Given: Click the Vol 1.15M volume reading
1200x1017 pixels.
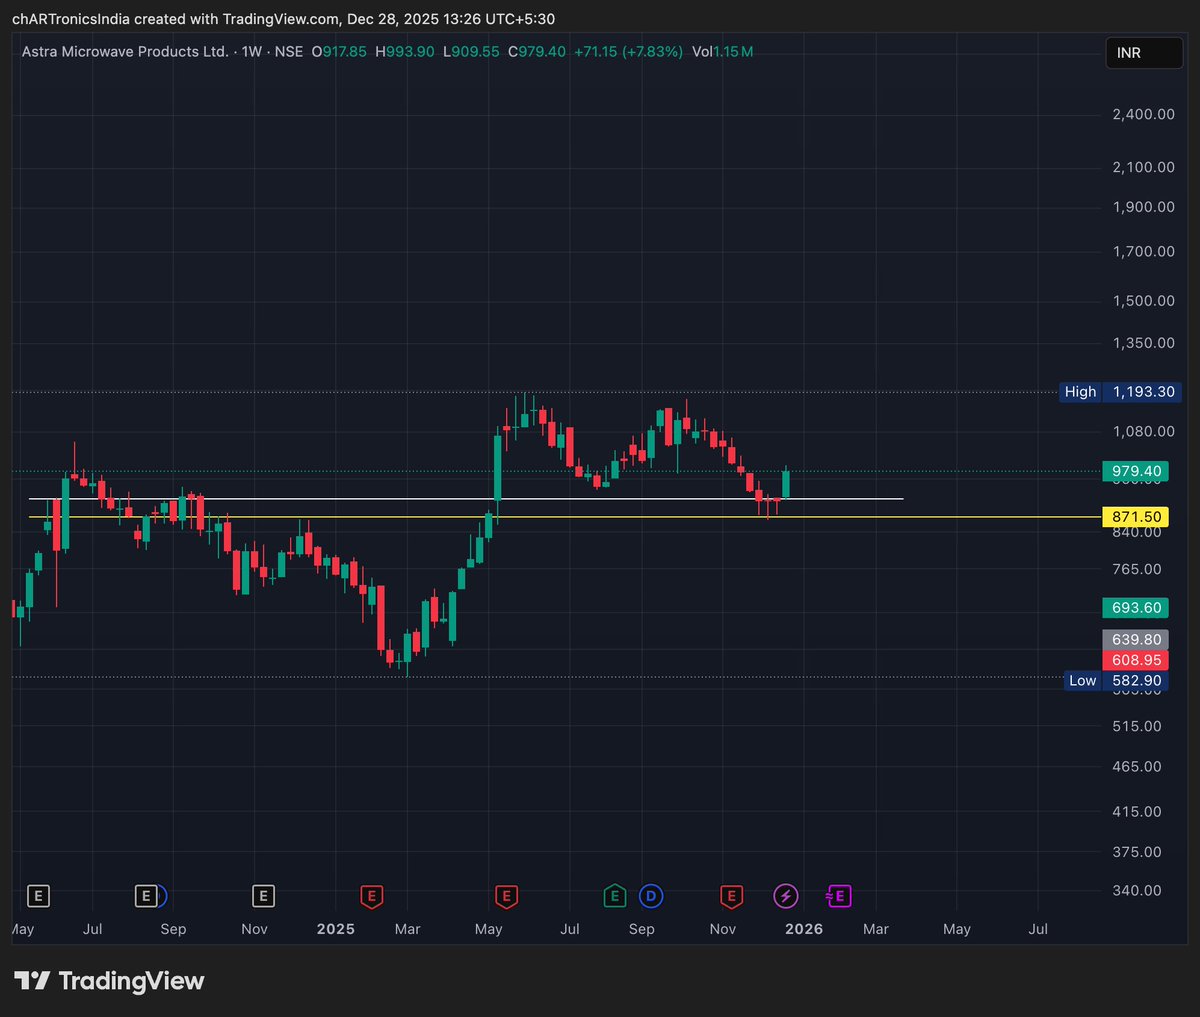Looking at the screenshot, I should (x=722, y=51).
